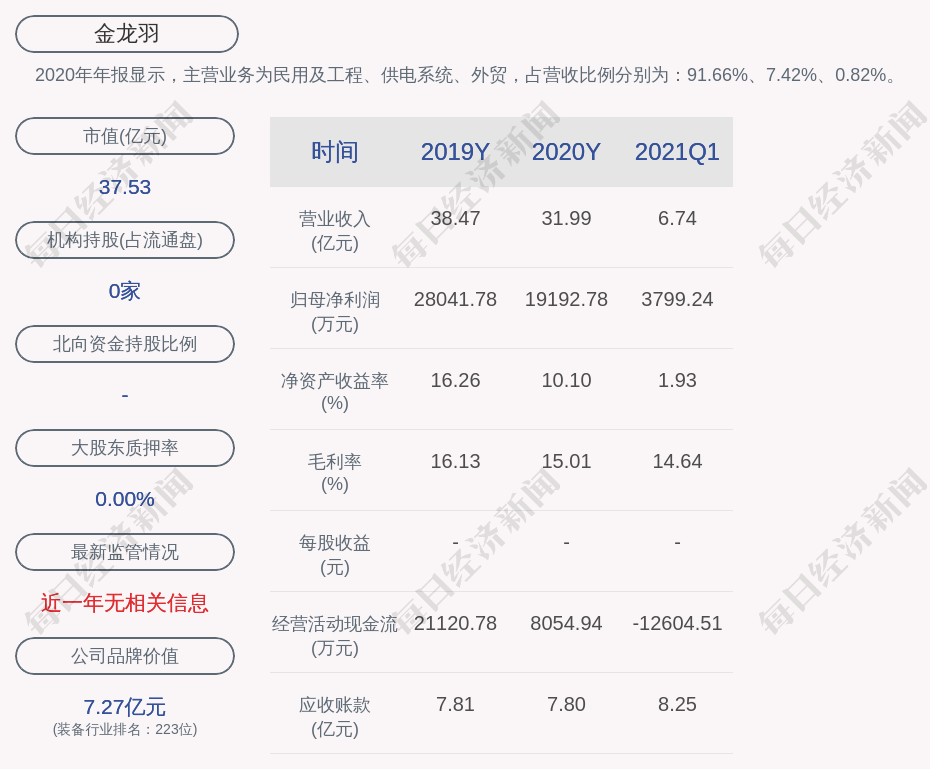Select cash flow value 21120.78
This screenshot has width=930, height=769.
point(456,623)
